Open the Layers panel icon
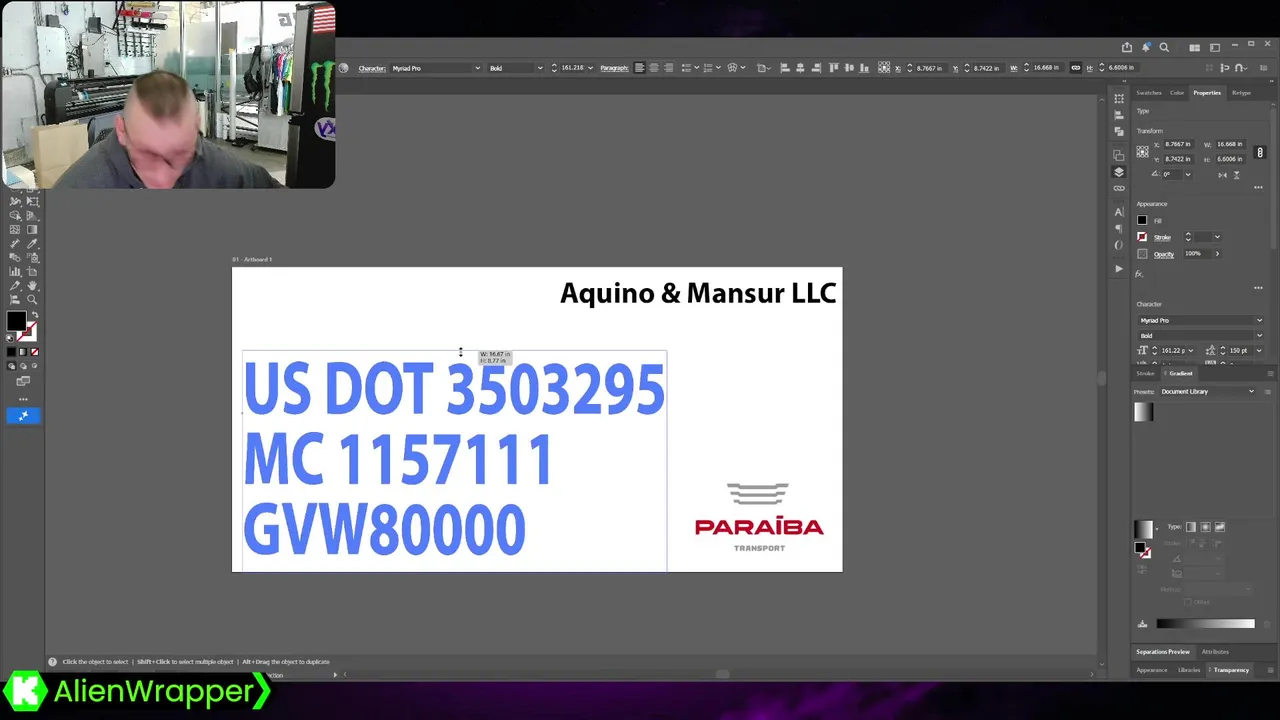The height and width of the screenshot is (720, 1280). [1119, 172]
